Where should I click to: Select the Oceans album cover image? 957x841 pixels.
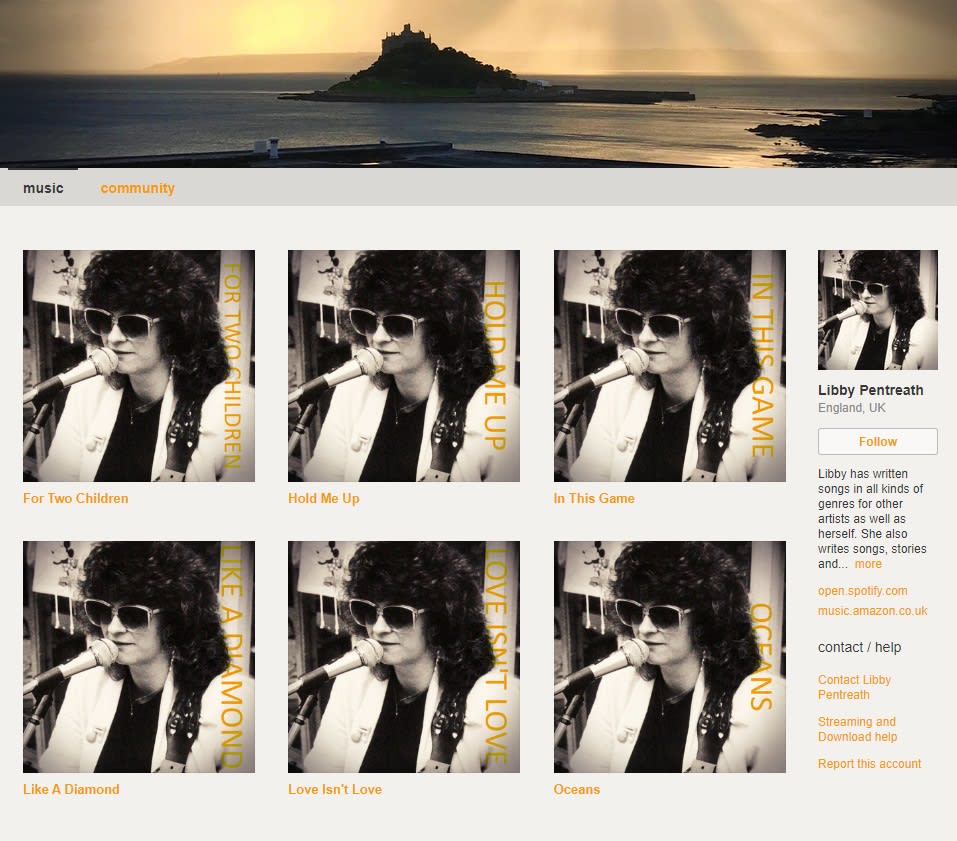pyautogui.click(x=669, y=657)
